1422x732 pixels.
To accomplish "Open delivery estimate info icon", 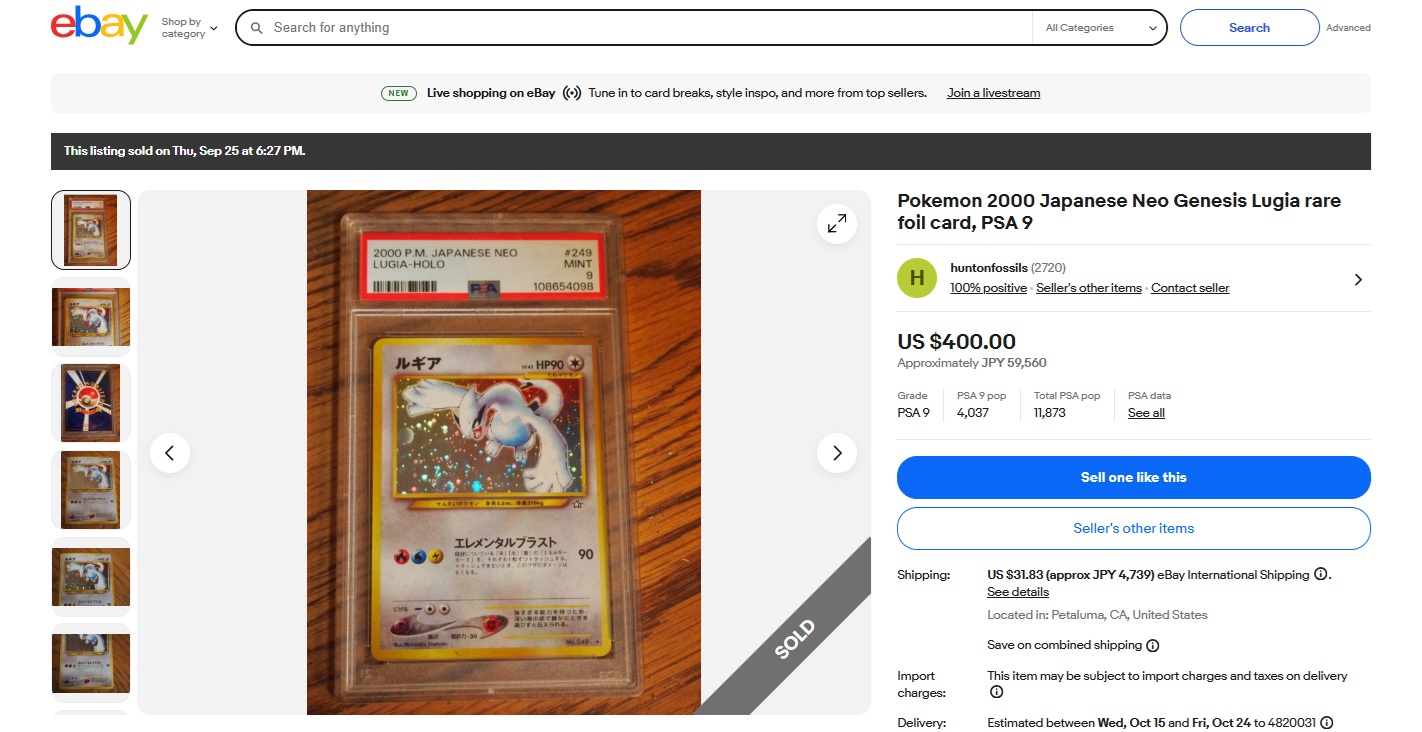I will coord(1326,723).
